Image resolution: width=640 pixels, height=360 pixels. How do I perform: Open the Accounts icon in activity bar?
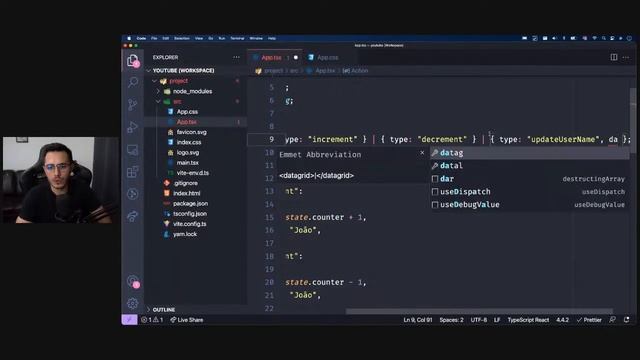pyautogui.click(x=133, y=282)
